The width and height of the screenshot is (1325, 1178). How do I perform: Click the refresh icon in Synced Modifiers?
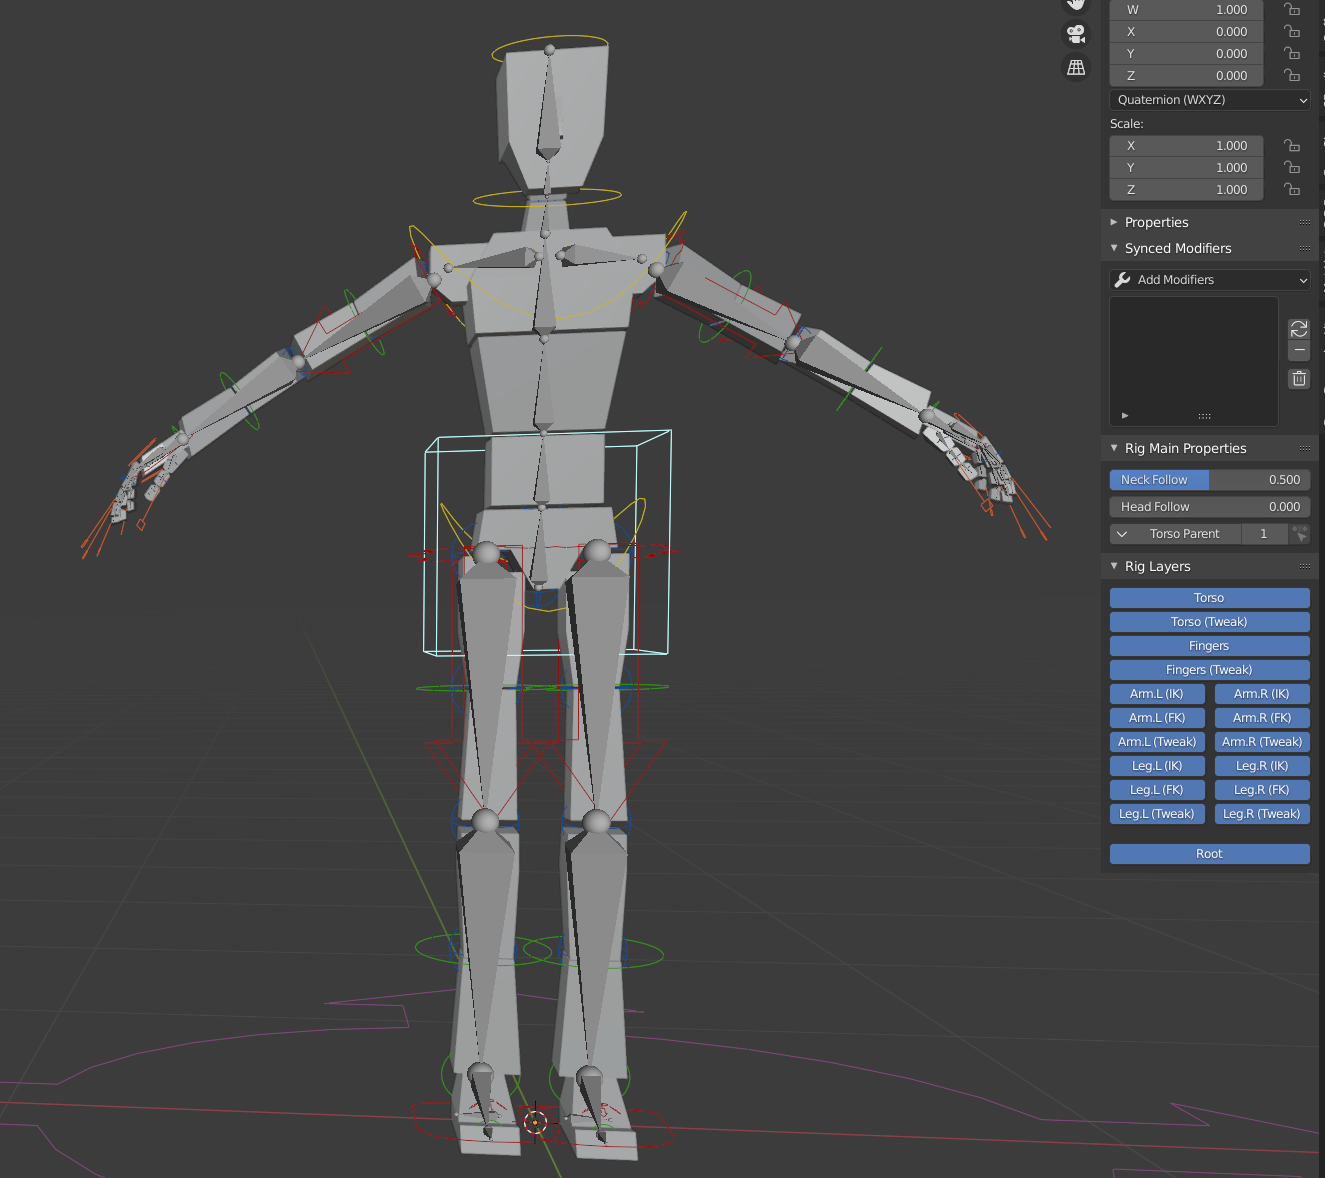pos(1299,328)
